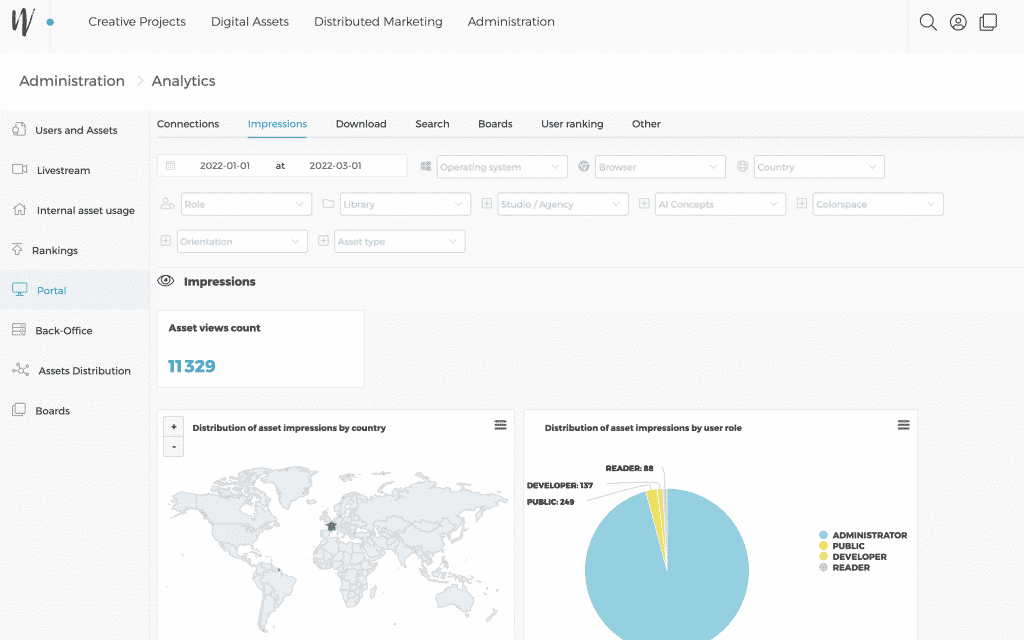Toggle PUBLIC series in pie legend
This screenshot has width=1024, height=640.
pos(847,547)
